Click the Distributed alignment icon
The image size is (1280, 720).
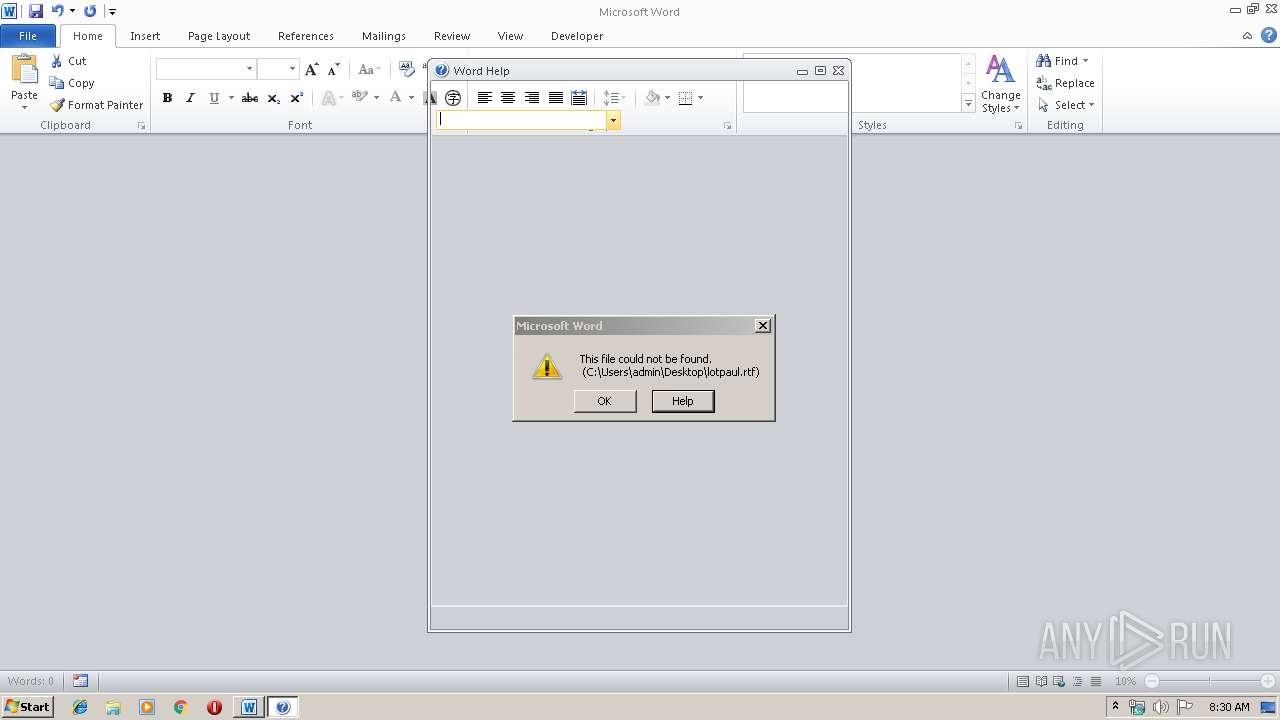(x=579, y=98)
